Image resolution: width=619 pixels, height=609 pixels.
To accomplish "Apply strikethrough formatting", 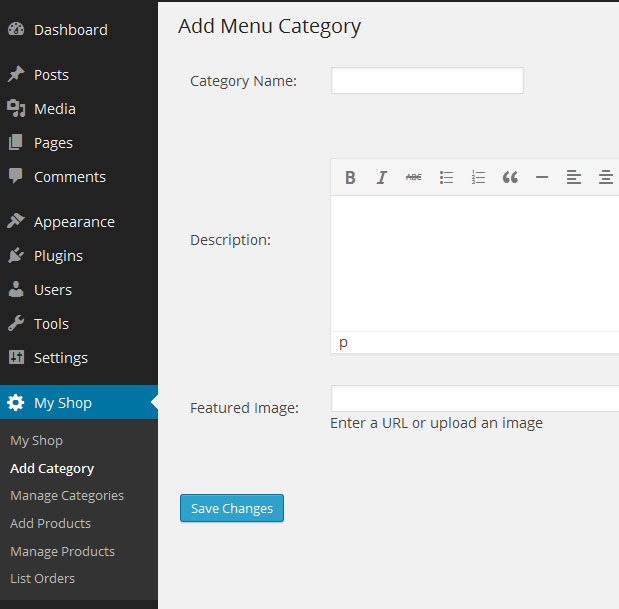I will [x=414, y=177].
